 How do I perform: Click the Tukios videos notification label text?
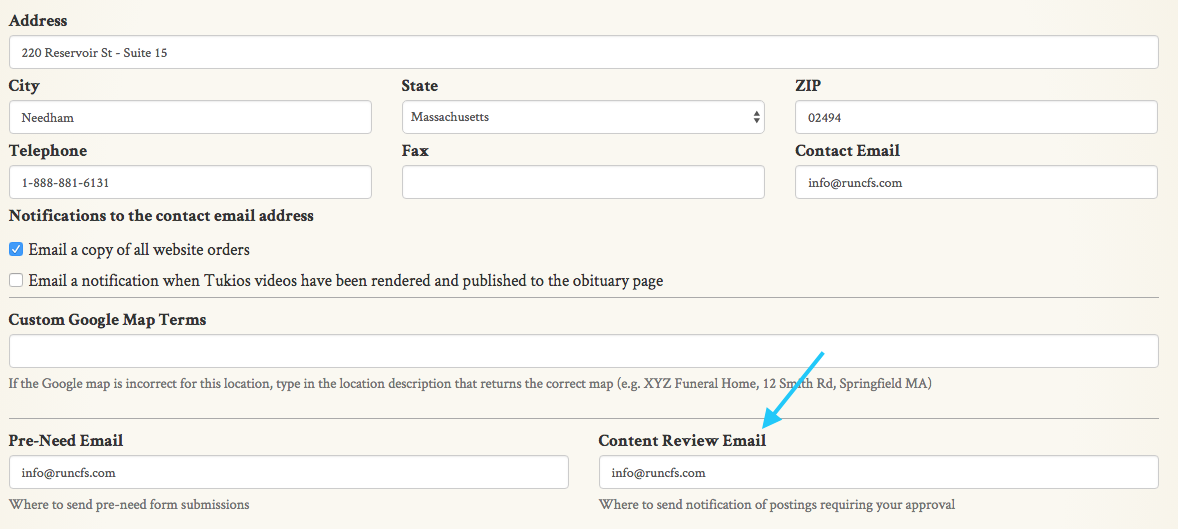(345, 281)
